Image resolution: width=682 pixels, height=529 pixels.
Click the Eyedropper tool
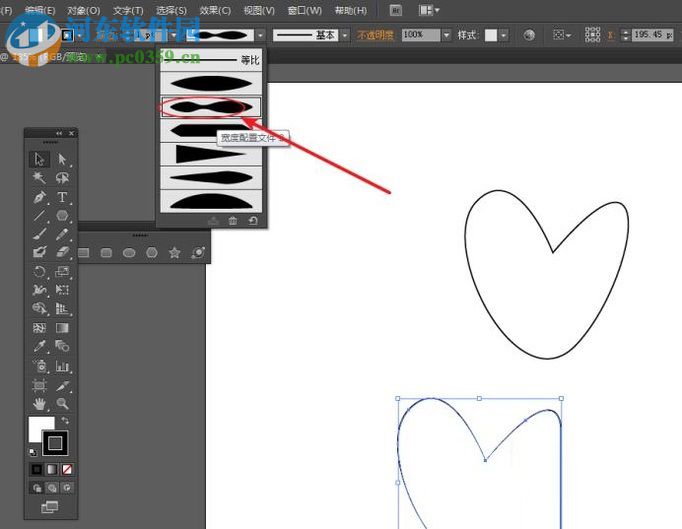tap(40, 346)
